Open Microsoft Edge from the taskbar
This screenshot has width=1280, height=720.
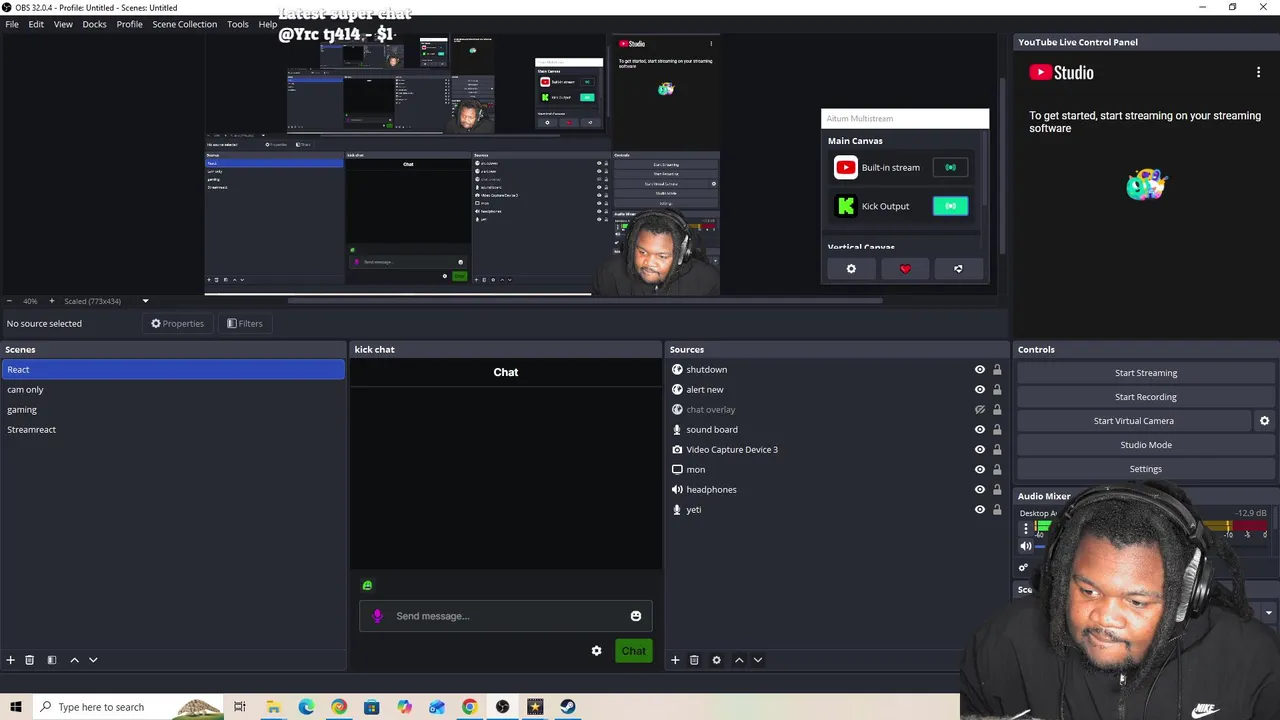306,707
